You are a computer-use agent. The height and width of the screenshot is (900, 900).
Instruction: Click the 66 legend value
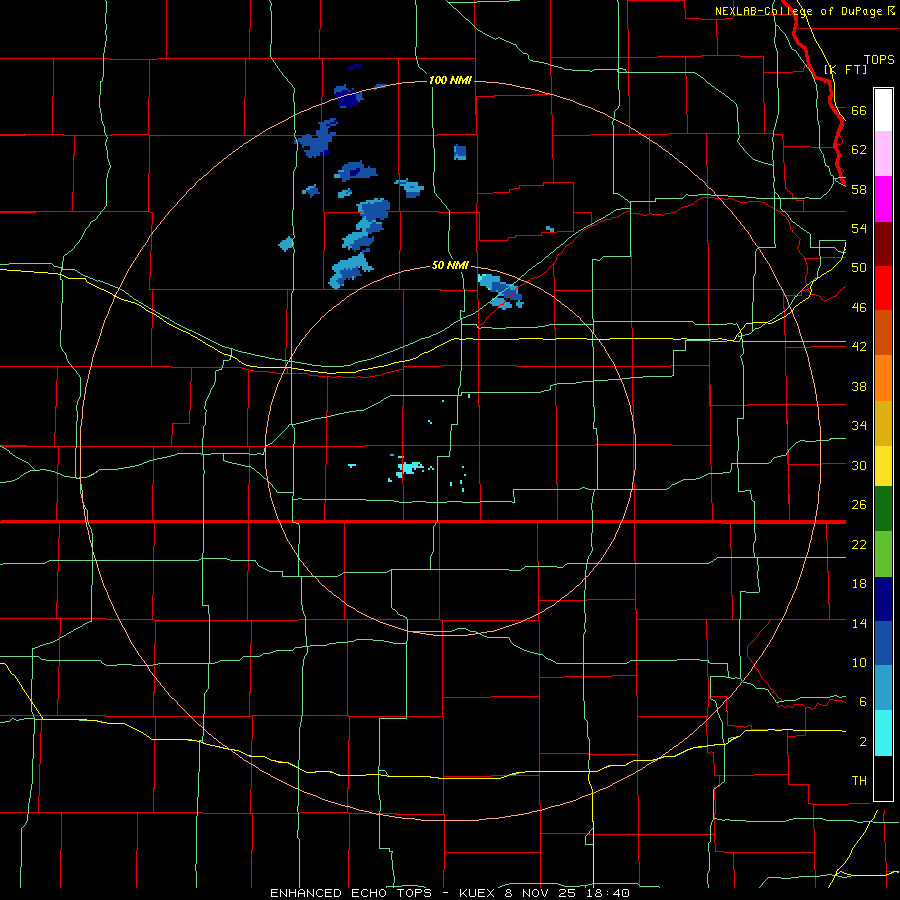tap(859, 110)
